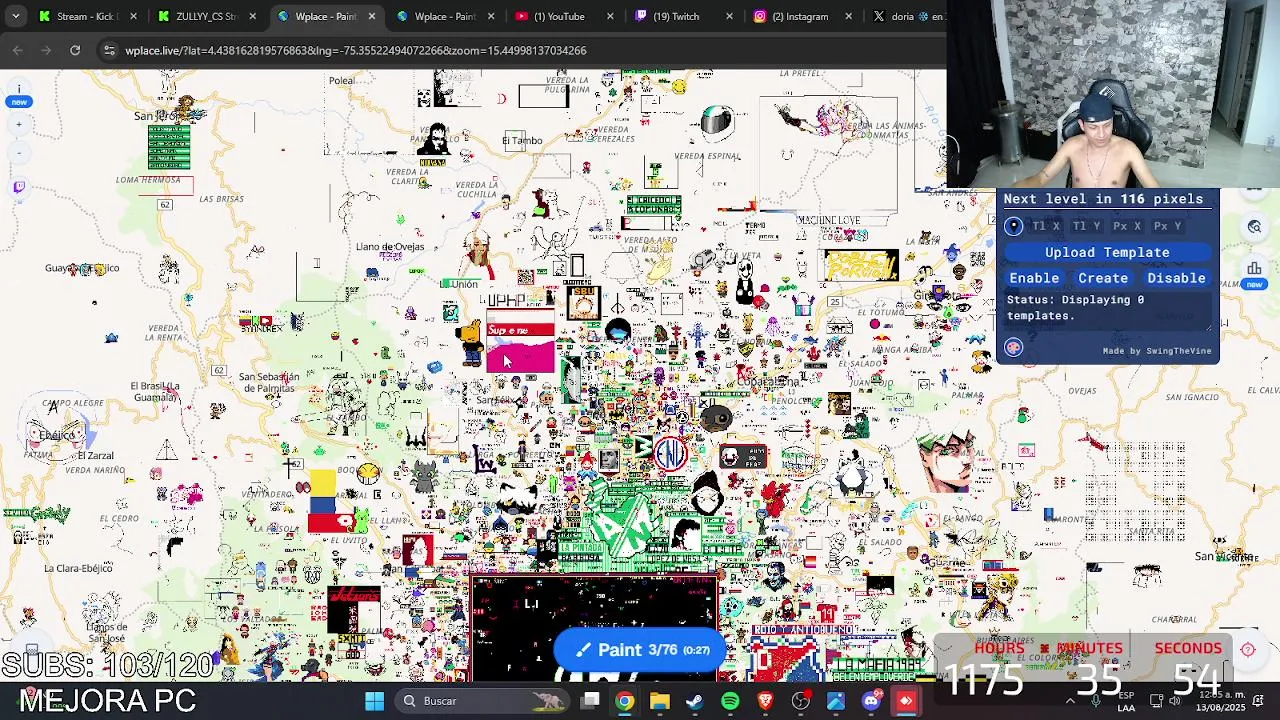Viewport: 1280px width, 720px height.
Task: Go forward in browser history
Action: 46,50
